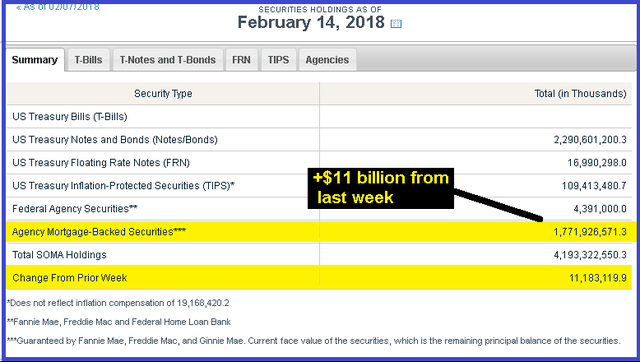Select the highlighted Agency Mortgage-Backed Securities row
This screenshot has width=640, height=362.
click(319, 232)
